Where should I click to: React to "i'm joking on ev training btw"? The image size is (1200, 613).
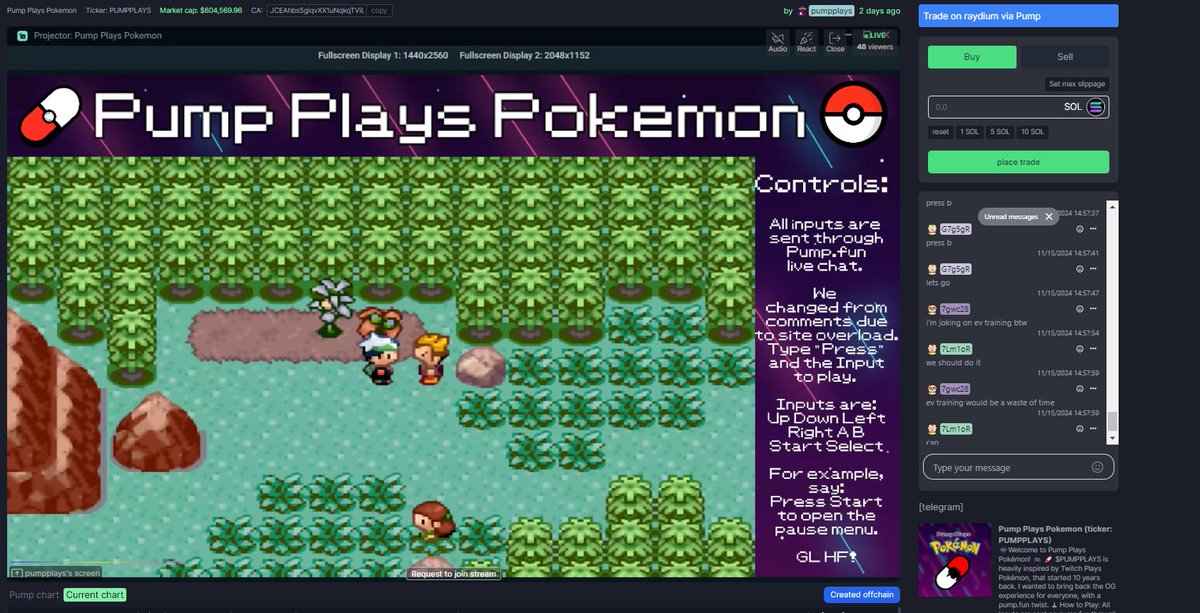point(1080,309)
